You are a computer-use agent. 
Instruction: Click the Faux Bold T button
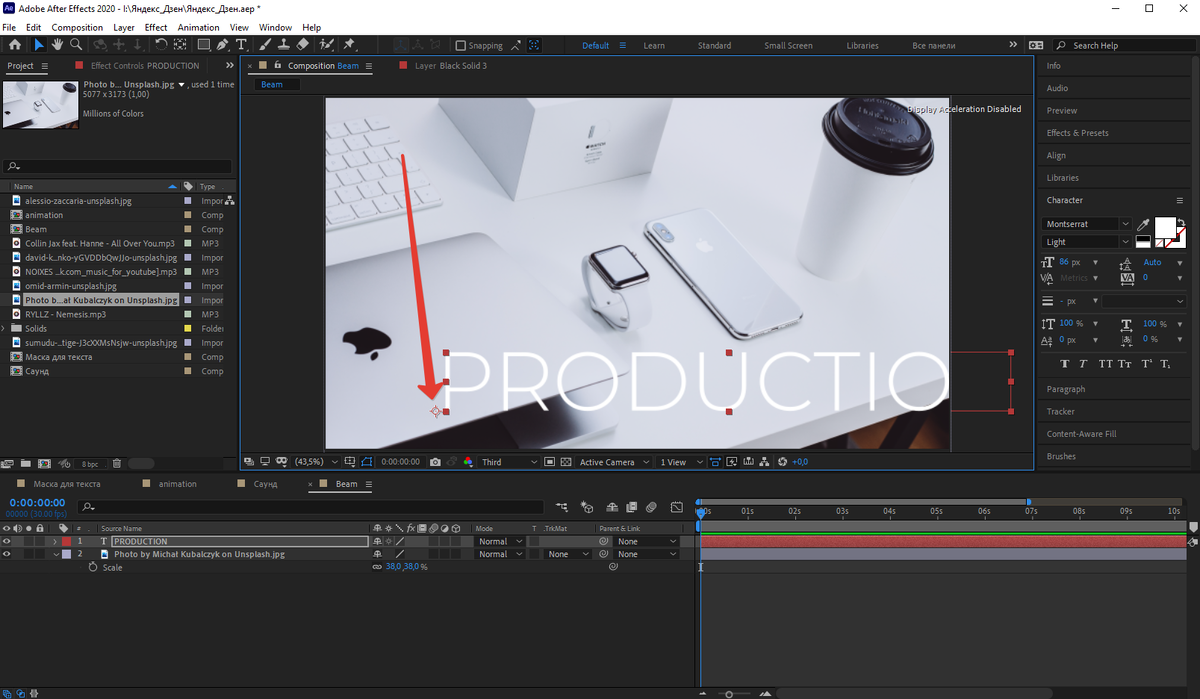point(1063,364)
